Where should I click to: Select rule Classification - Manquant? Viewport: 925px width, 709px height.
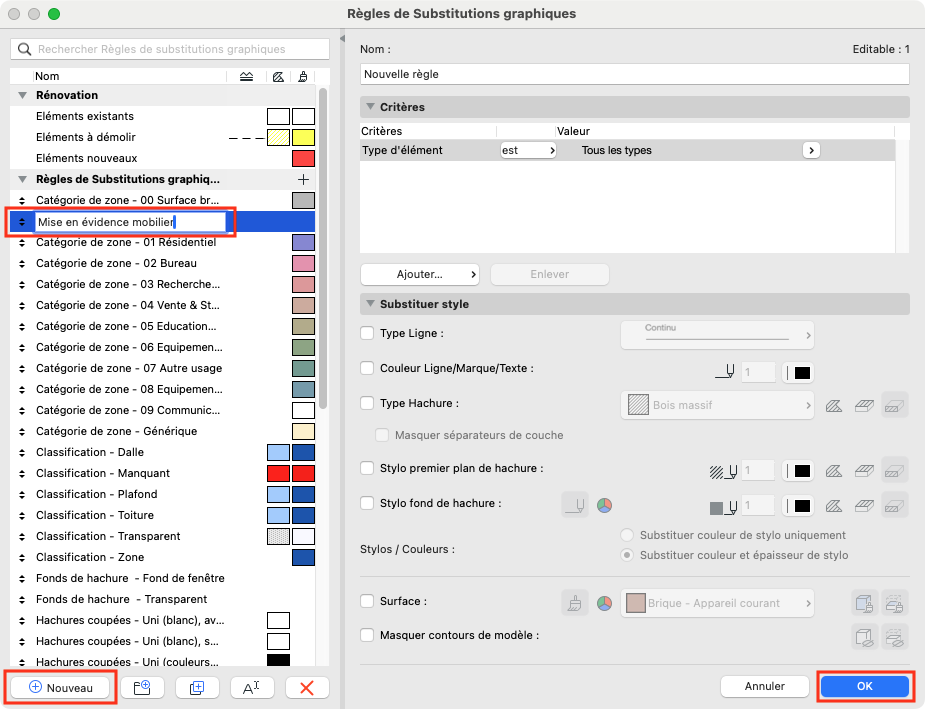pyautogui.click(x=162, y=473)
